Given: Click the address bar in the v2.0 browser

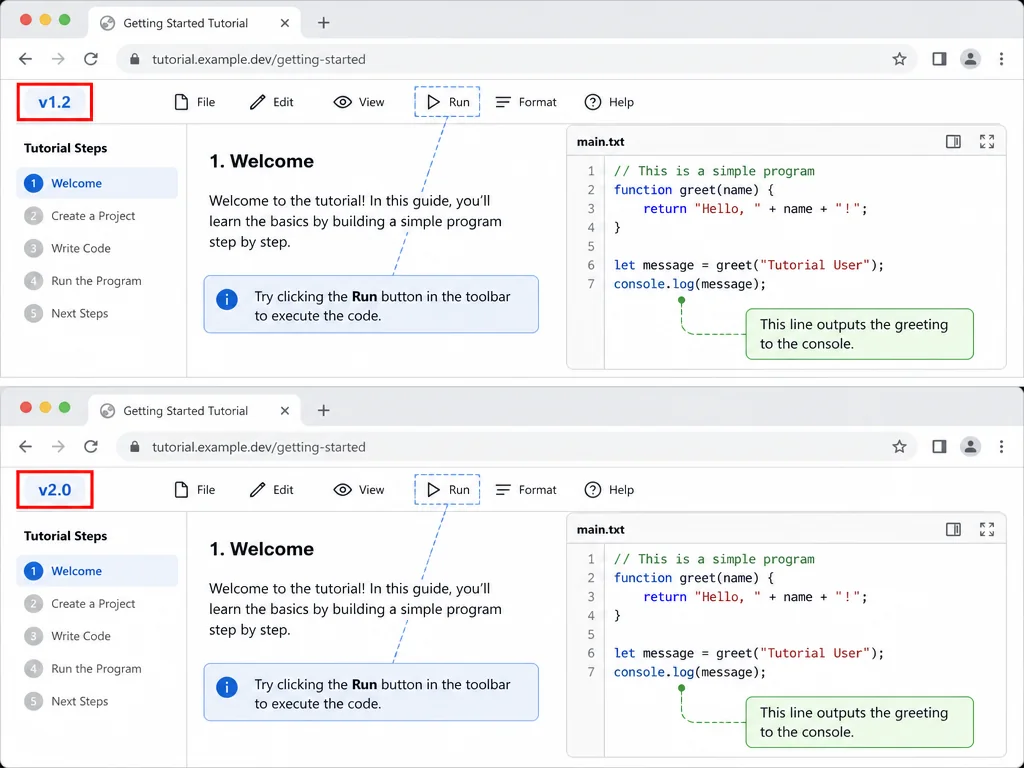Looking at the screenshot, I should [x=509, y=447].
